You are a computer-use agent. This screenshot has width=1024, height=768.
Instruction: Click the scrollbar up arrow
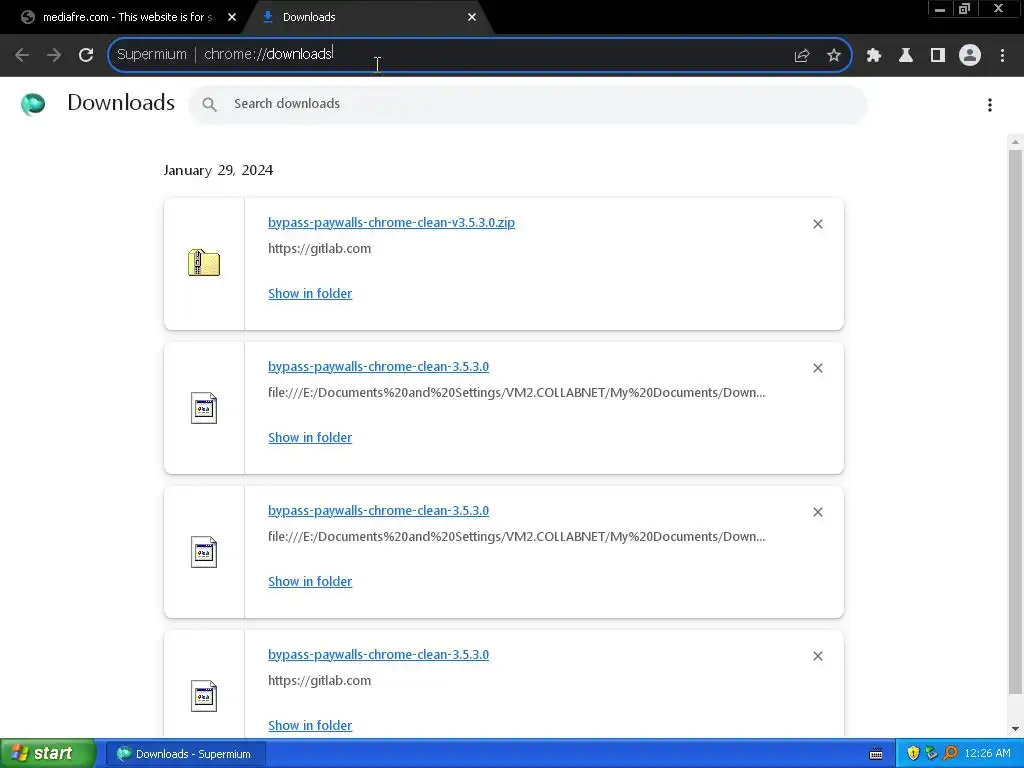[1015, 142]
